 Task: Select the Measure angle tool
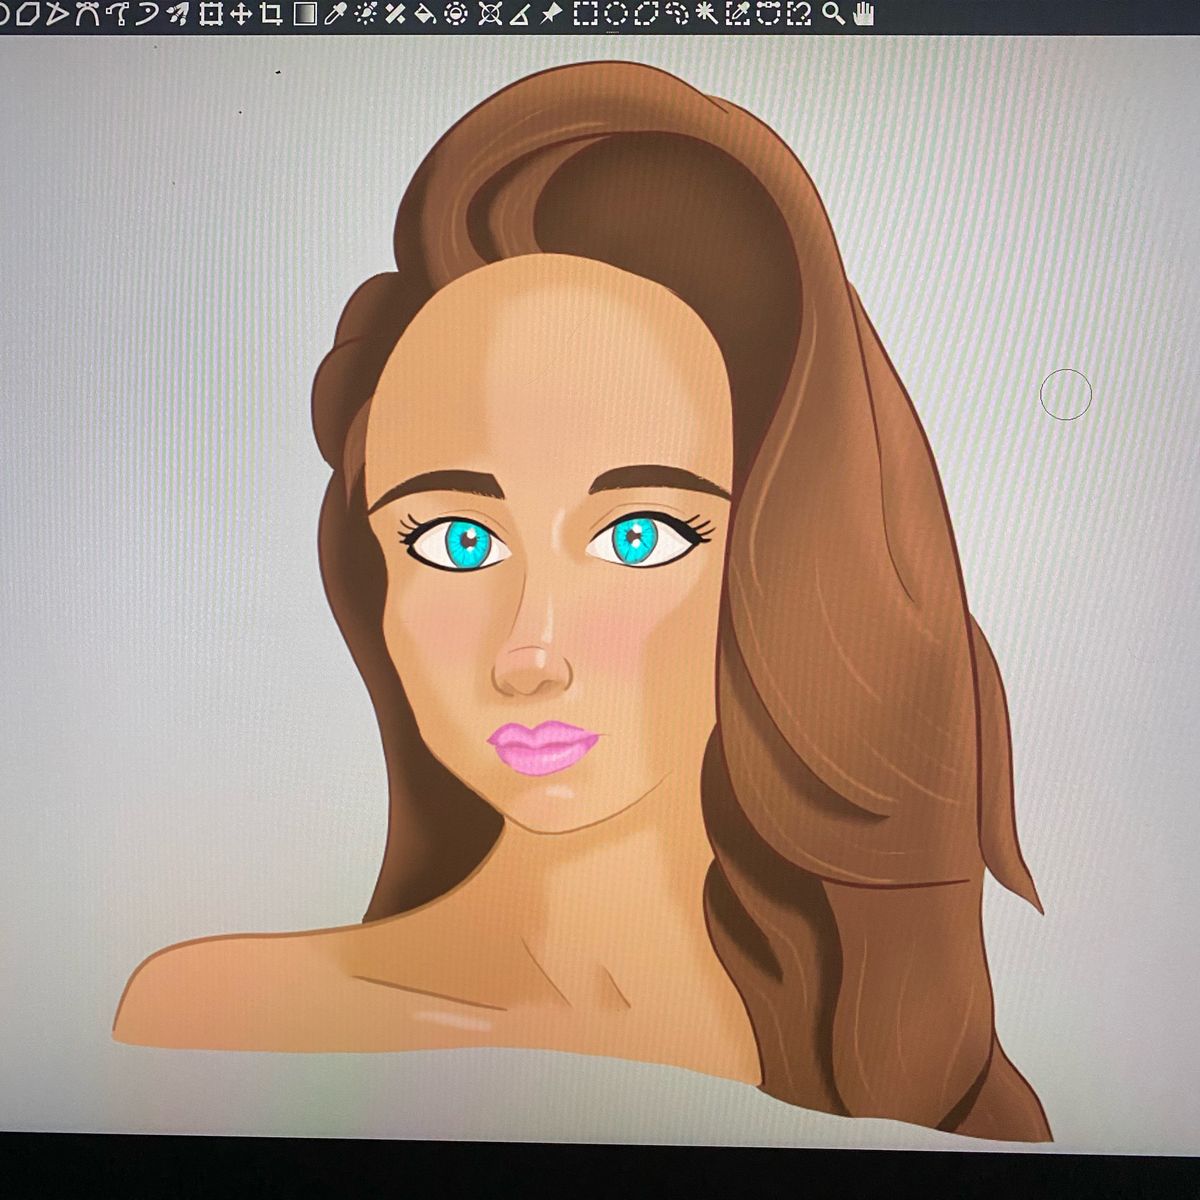[520, 14]
